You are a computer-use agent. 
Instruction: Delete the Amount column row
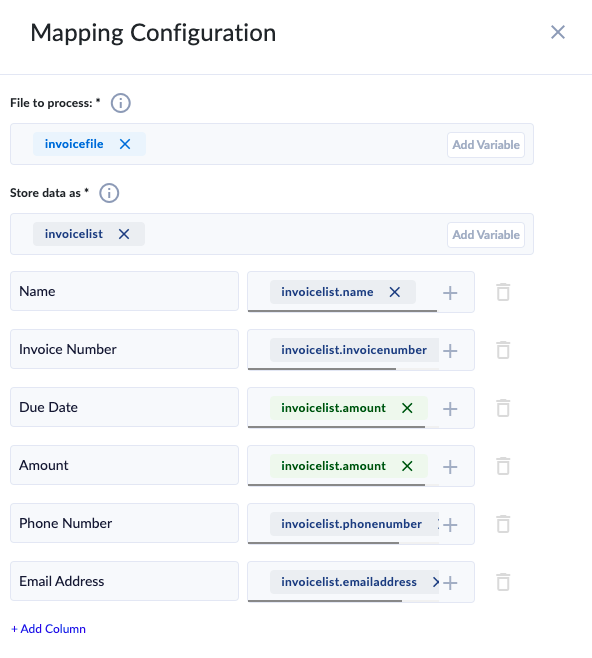[503, 466]
